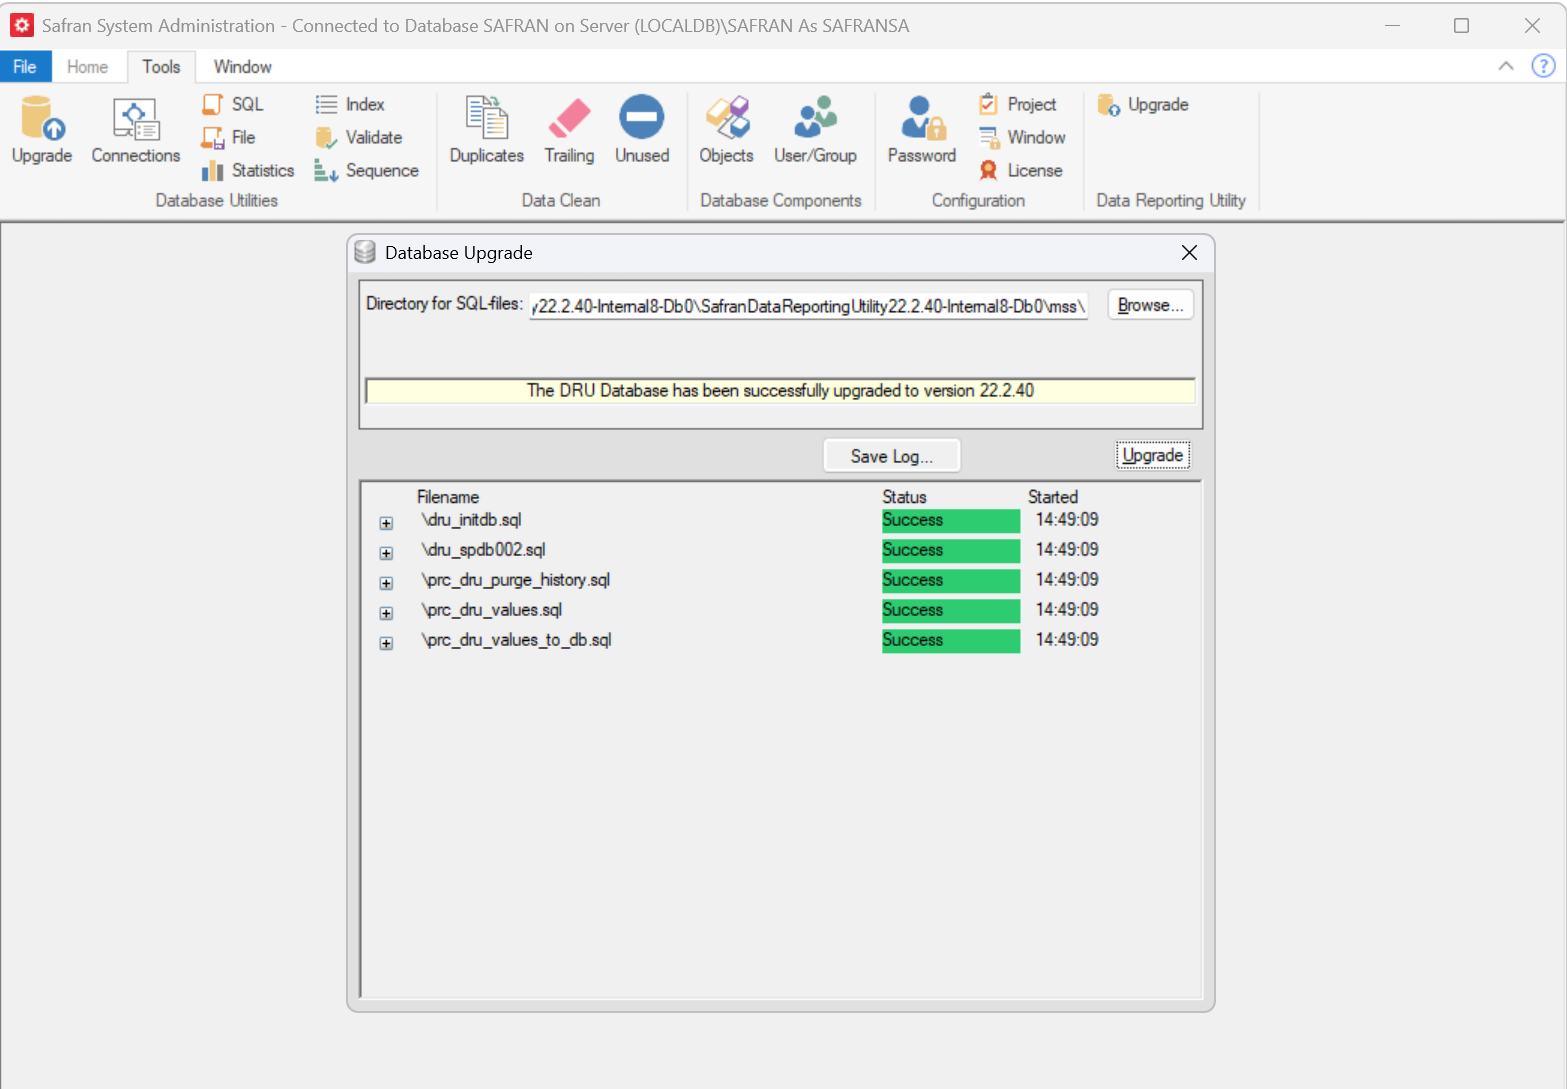
Task: Click the Database Upgrade dialog database icon
Action: (365, 252)
